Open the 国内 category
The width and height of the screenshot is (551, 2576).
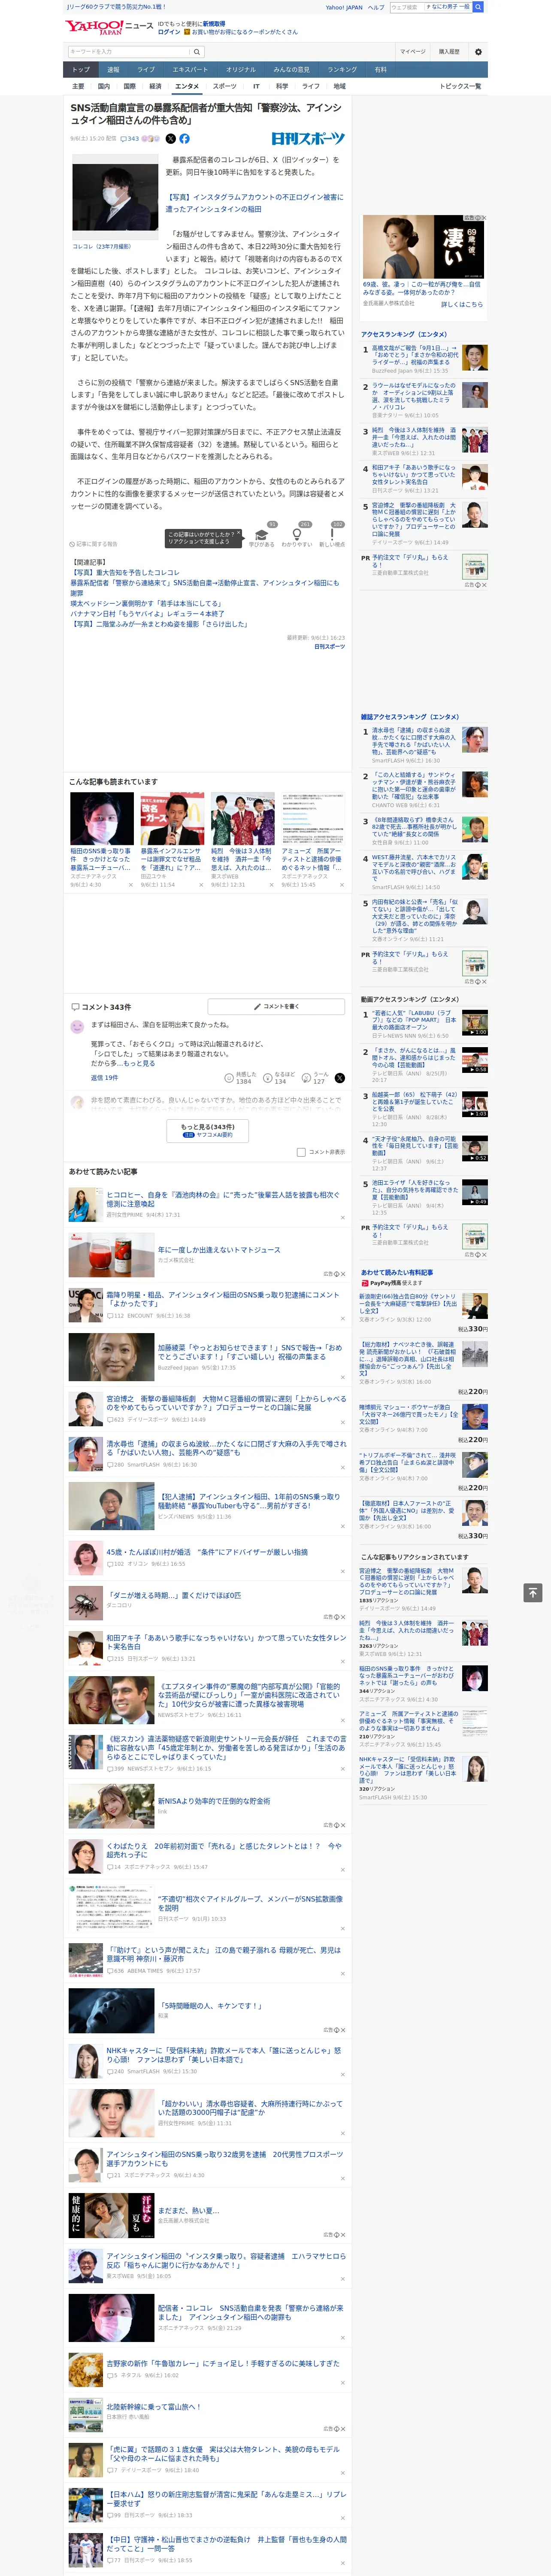click(x=103, y=86)
